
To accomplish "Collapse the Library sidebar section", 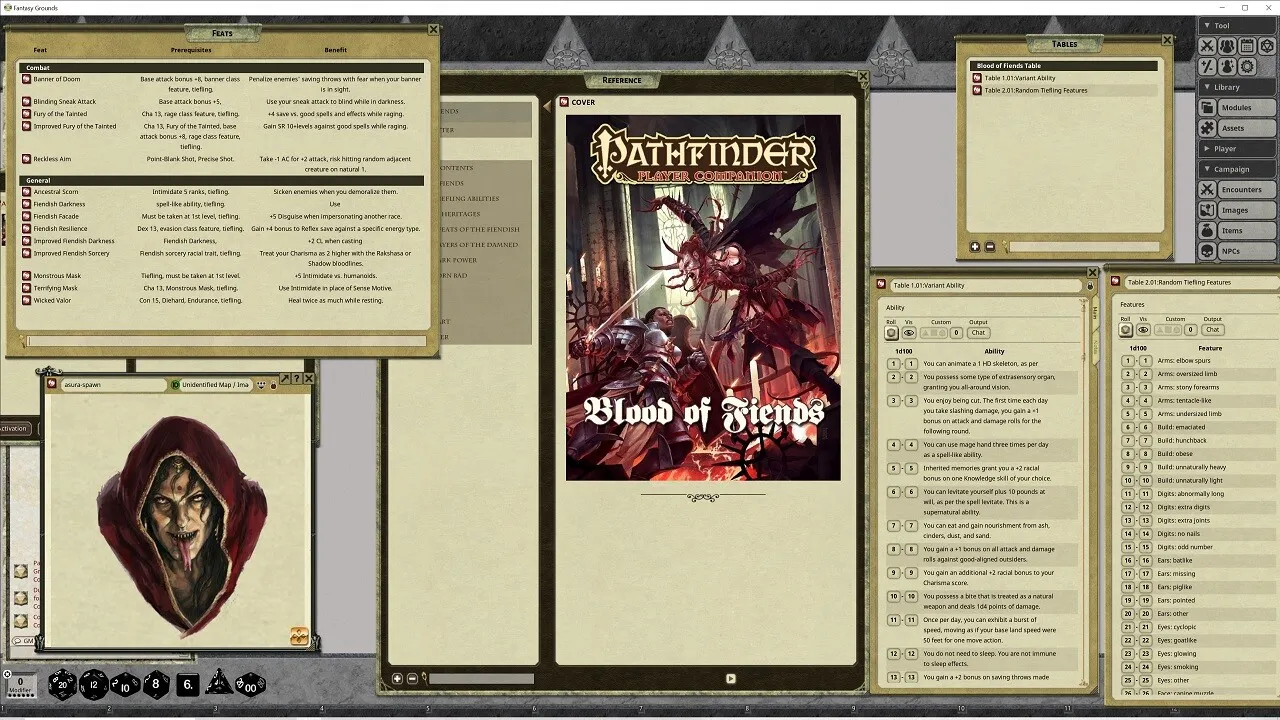I will (x=1239, y=87).
